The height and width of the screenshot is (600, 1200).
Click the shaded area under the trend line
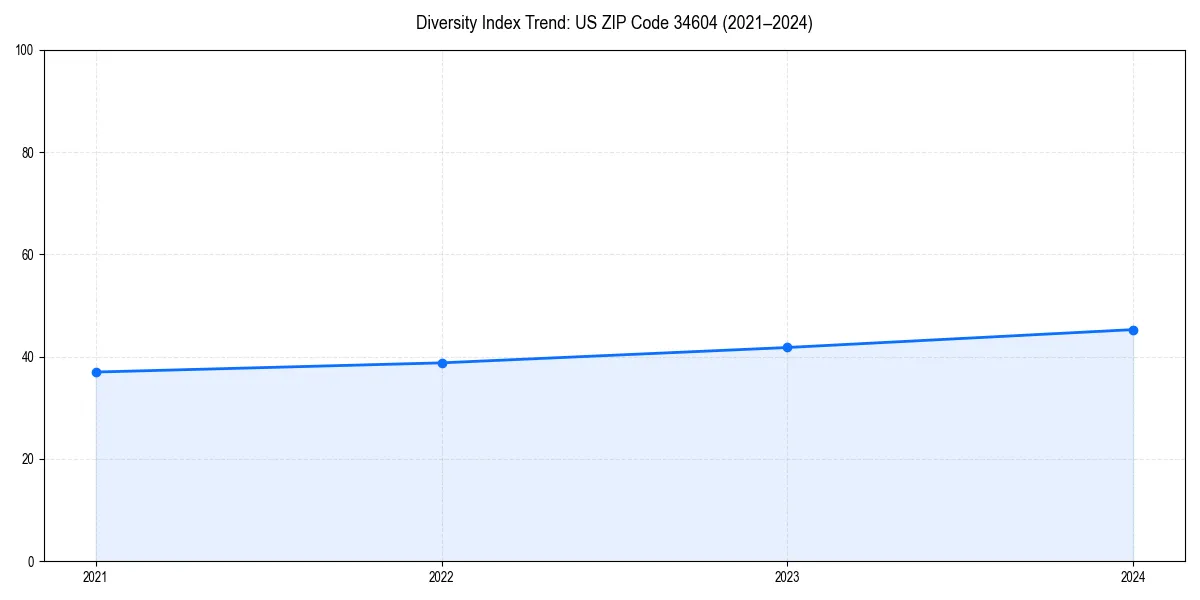(x=600, y=470)
